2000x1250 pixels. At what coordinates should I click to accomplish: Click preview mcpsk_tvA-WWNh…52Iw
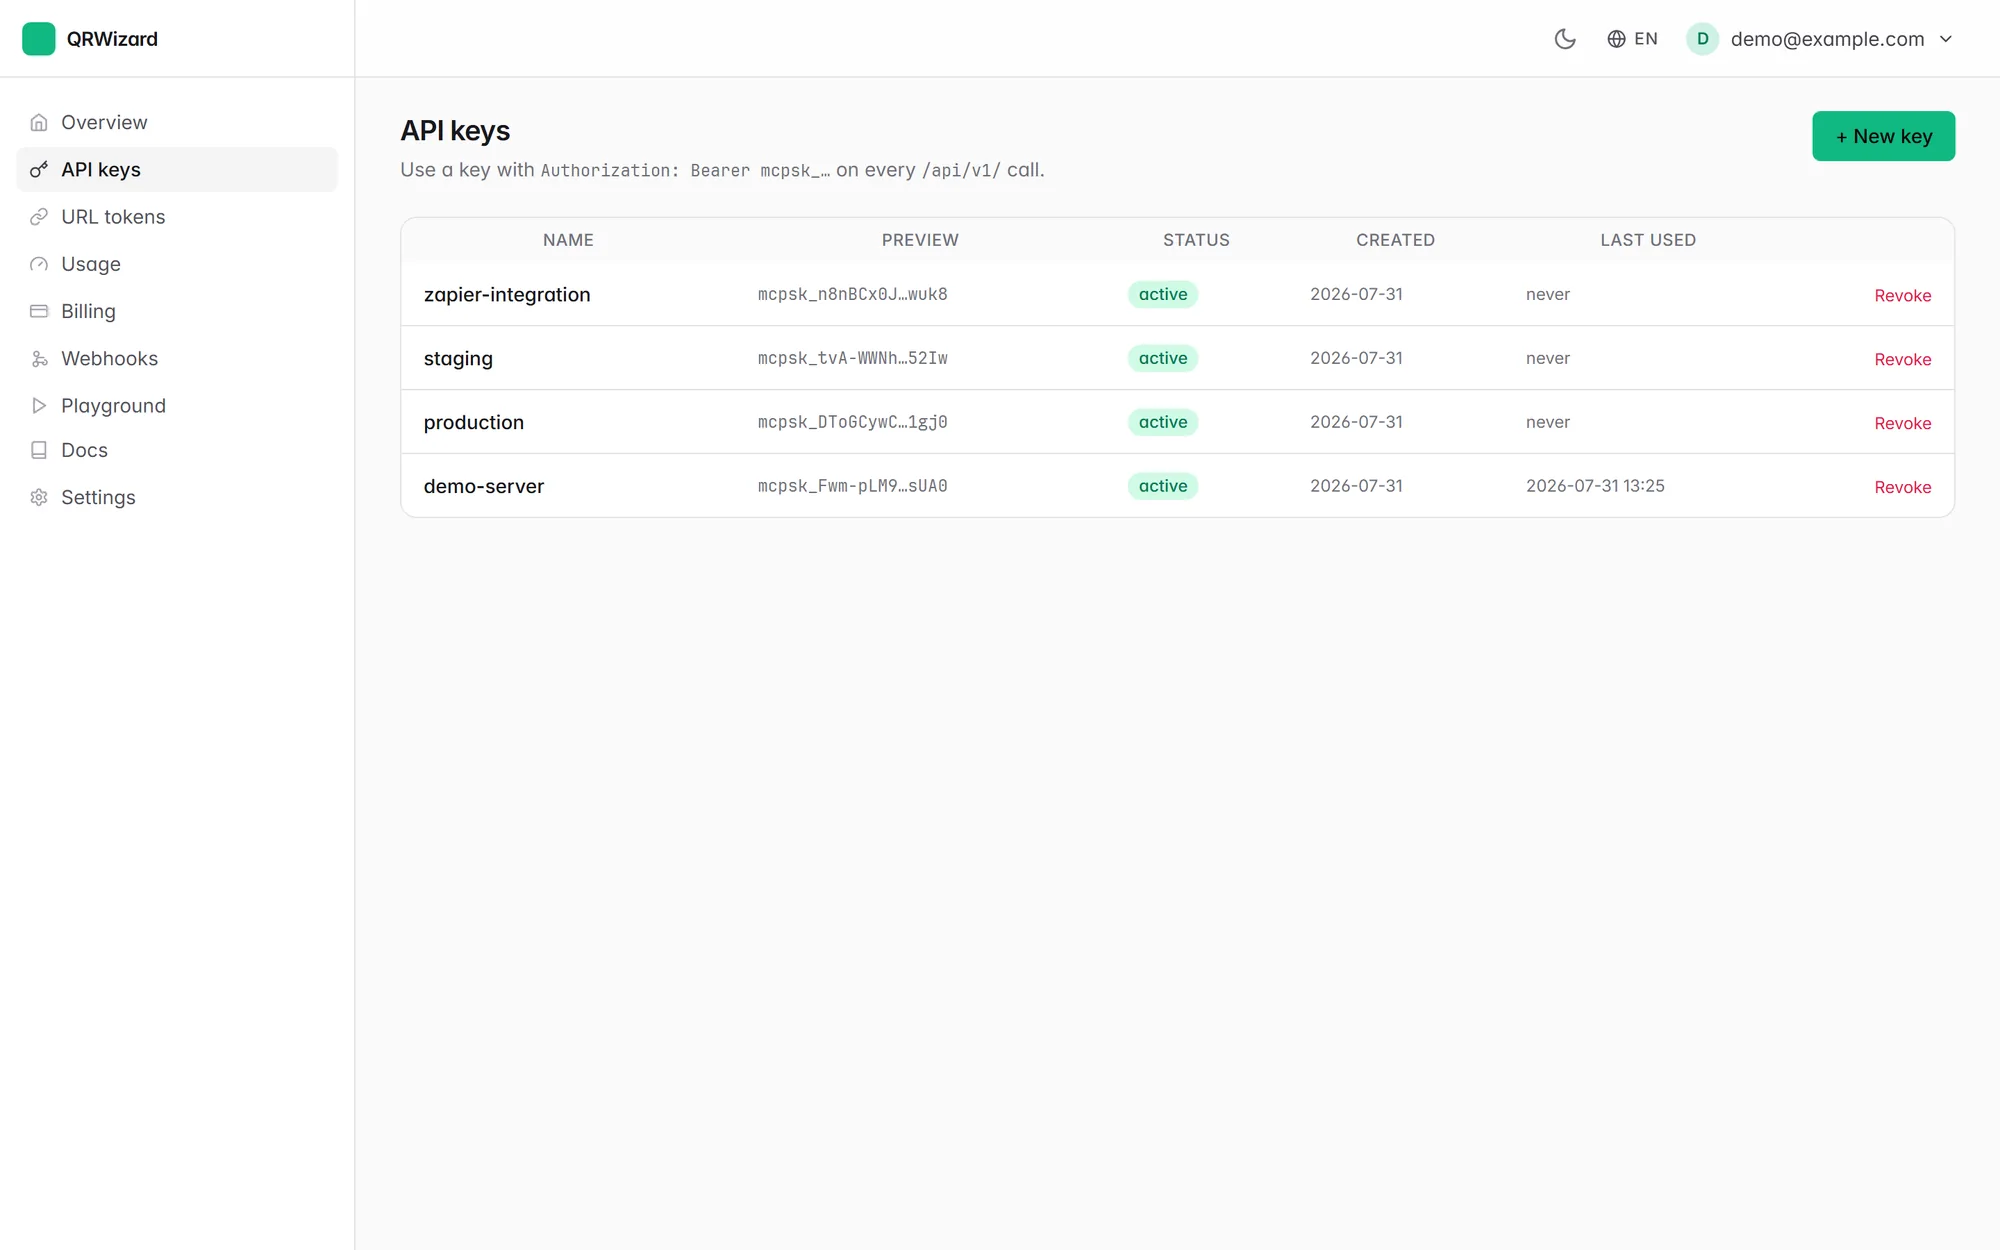(x=852, y=358)
